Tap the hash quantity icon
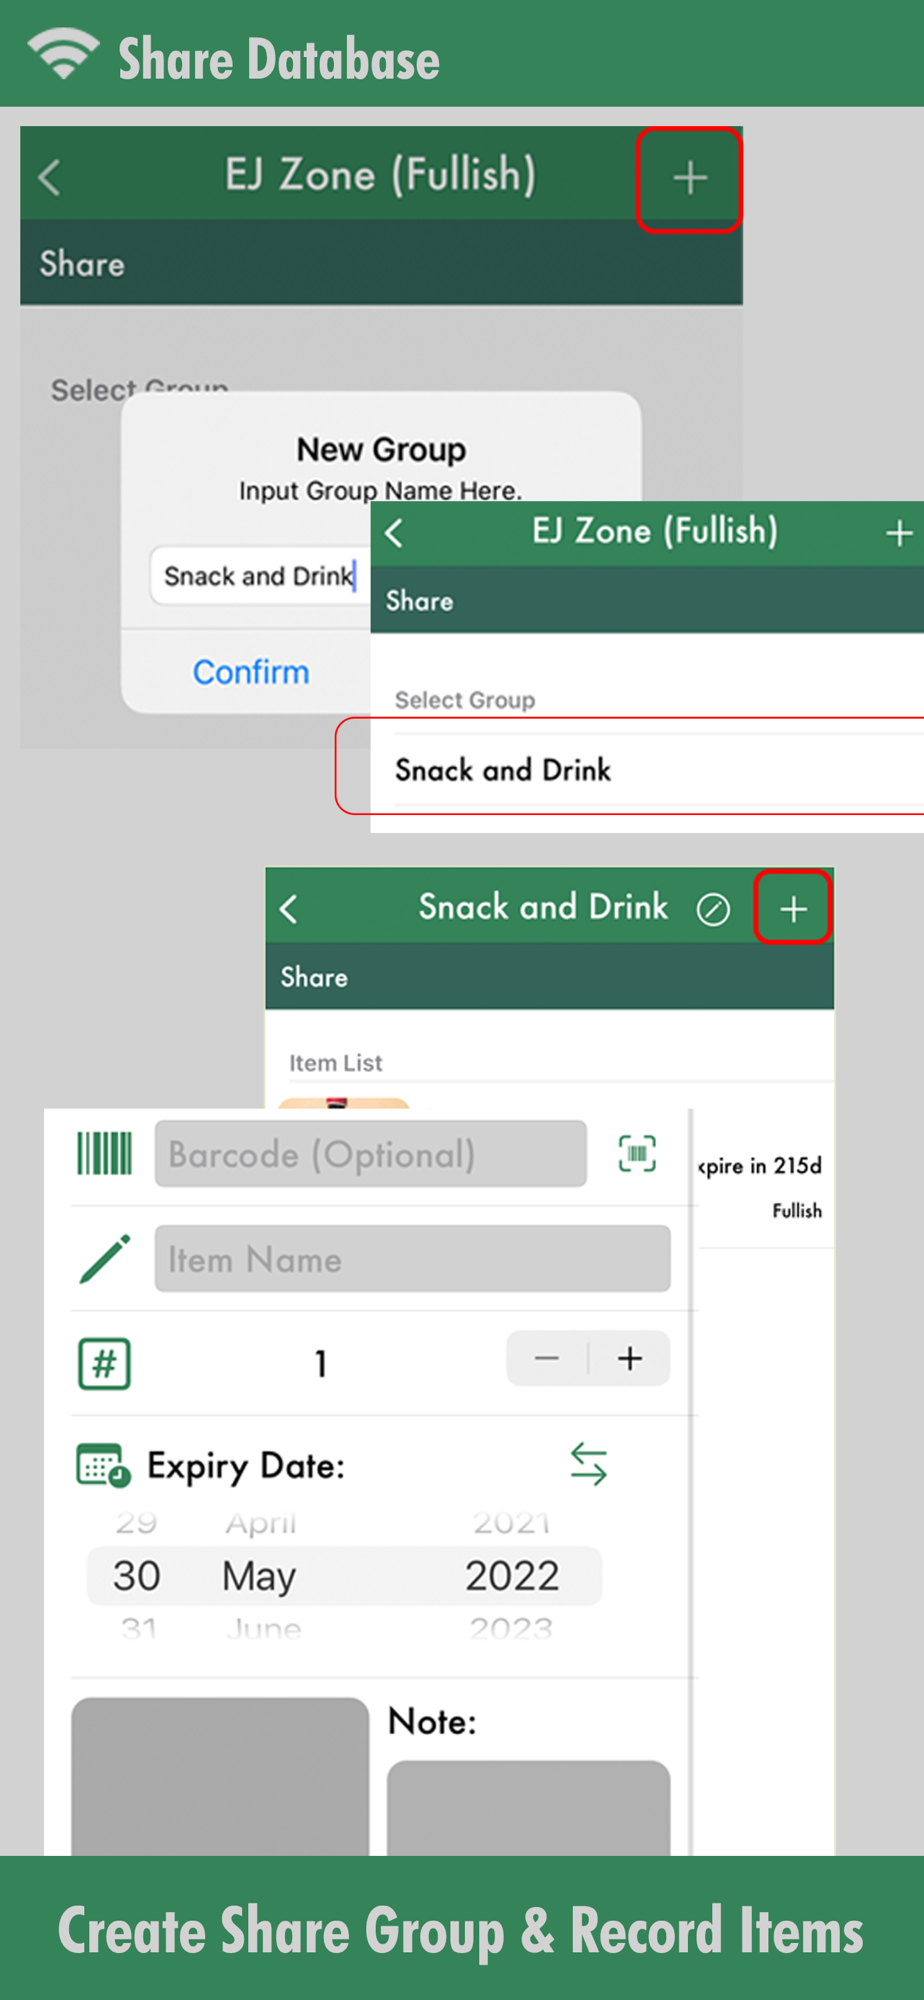This screenshot has height=2000, width=924. (104, 1363)
